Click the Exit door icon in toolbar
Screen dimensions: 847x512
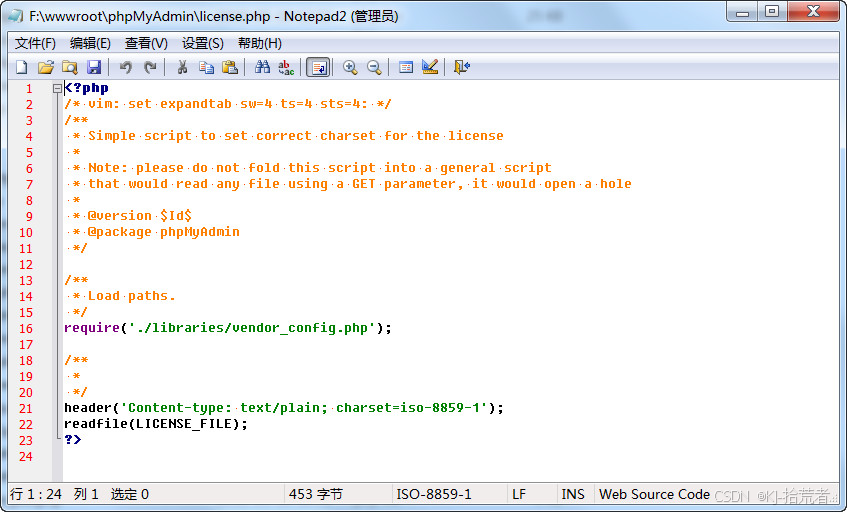coord(462,67)
